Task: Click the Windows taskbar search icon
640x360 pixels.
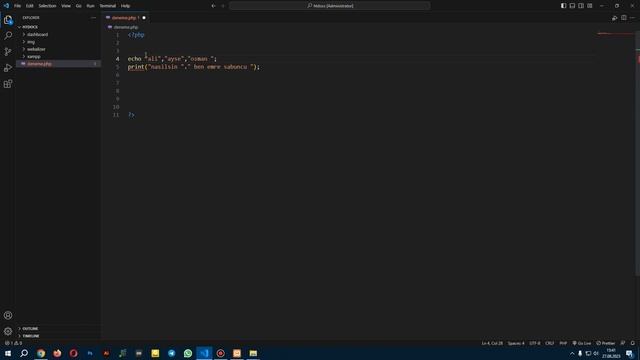Action: pyautogui.click(x=24, y=353)
